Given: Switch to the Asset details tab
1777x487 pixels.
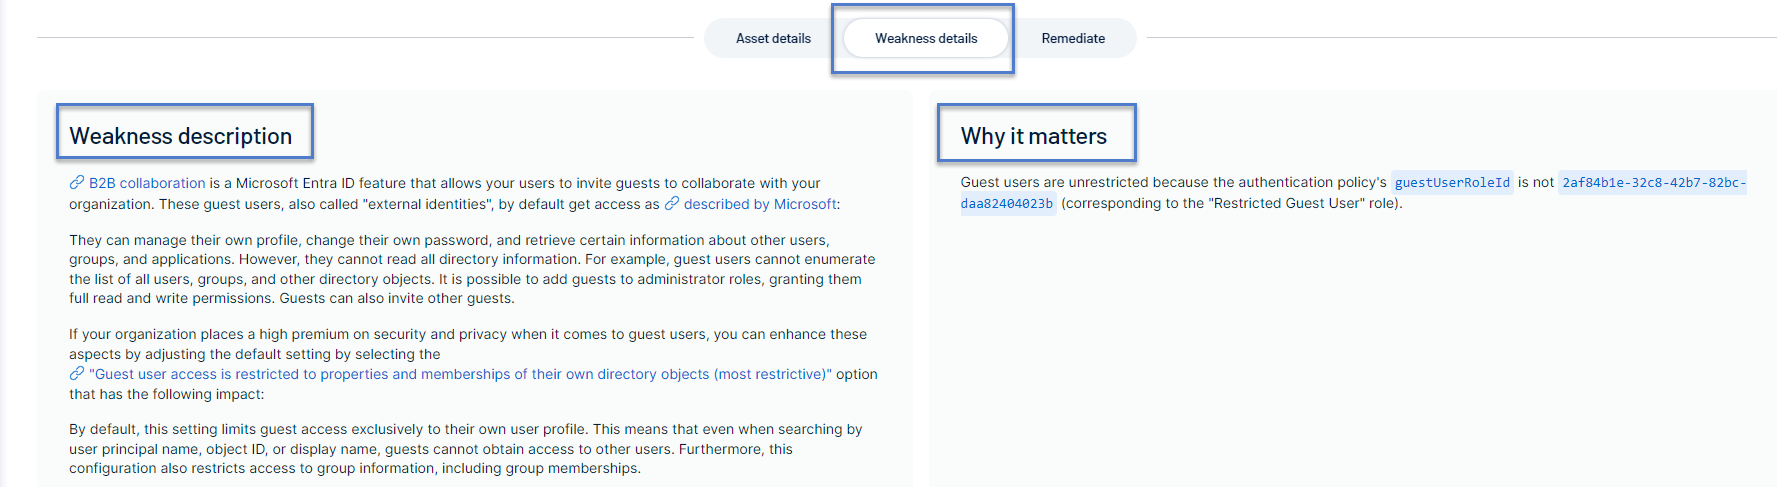Looking at the screenshot, I should point(773,38).
